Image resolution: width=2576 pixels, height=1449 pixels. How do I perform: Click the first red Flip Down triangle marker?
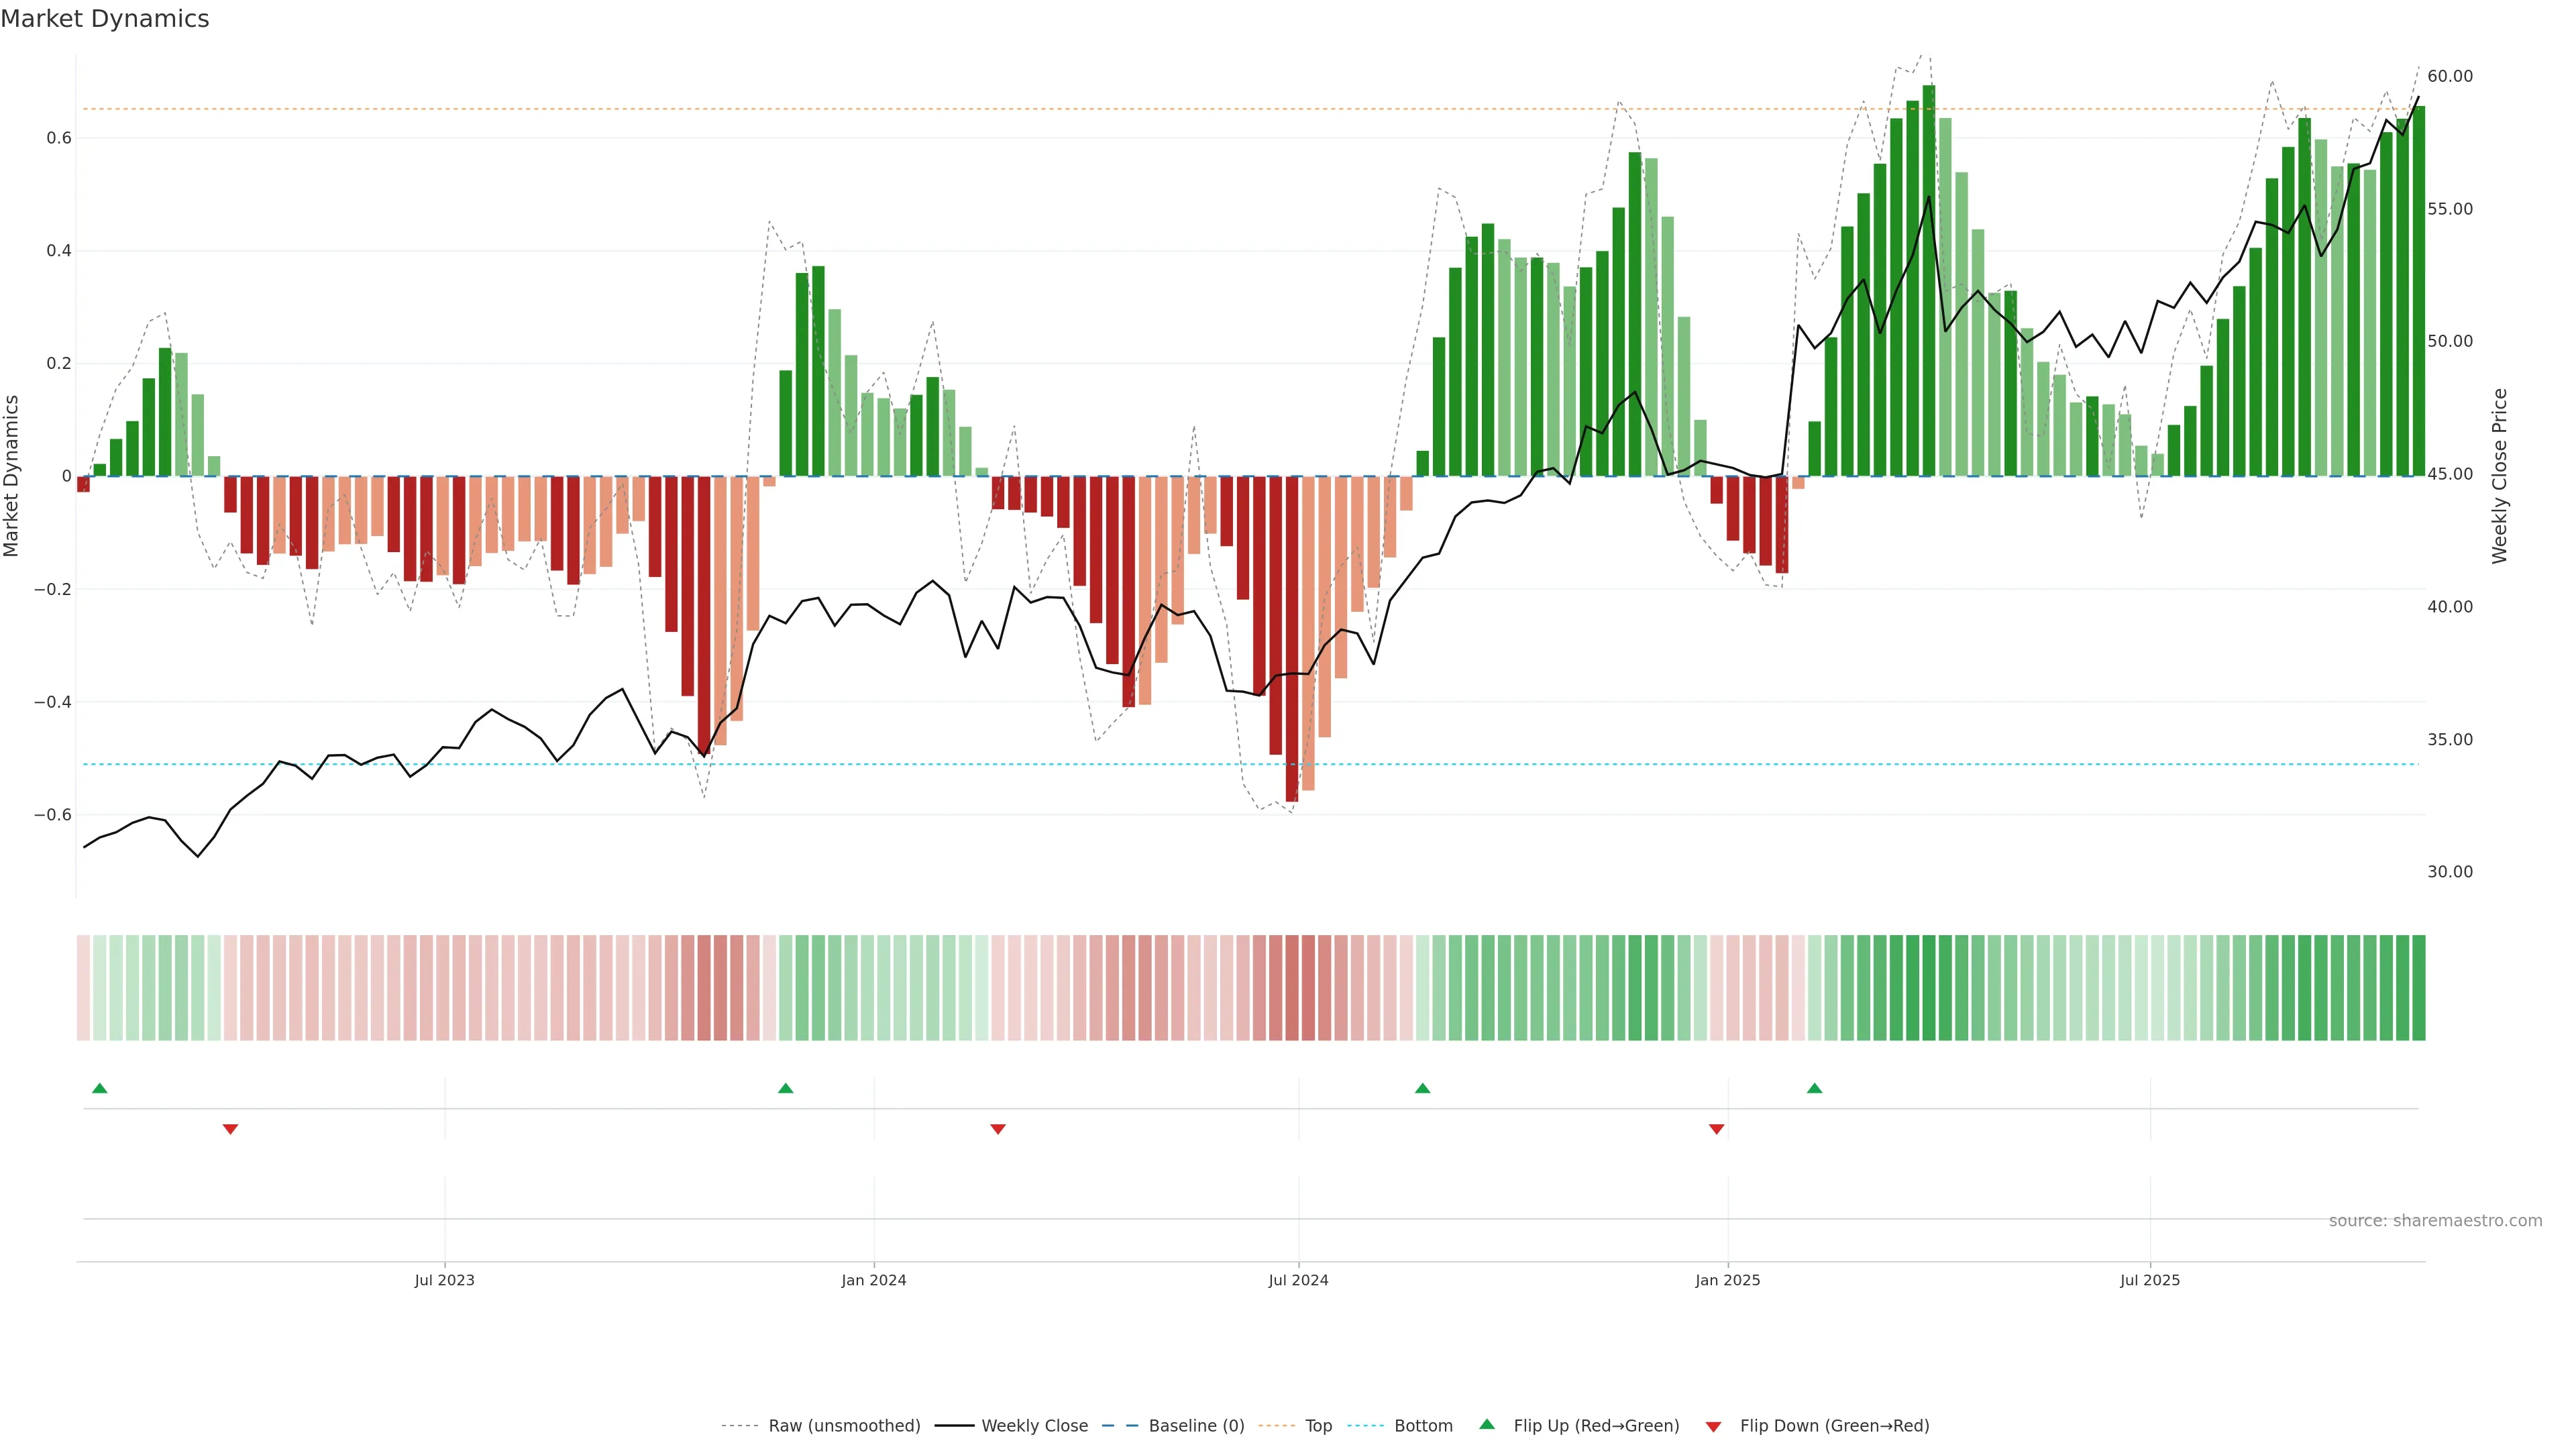click(x=230, y=1129)
